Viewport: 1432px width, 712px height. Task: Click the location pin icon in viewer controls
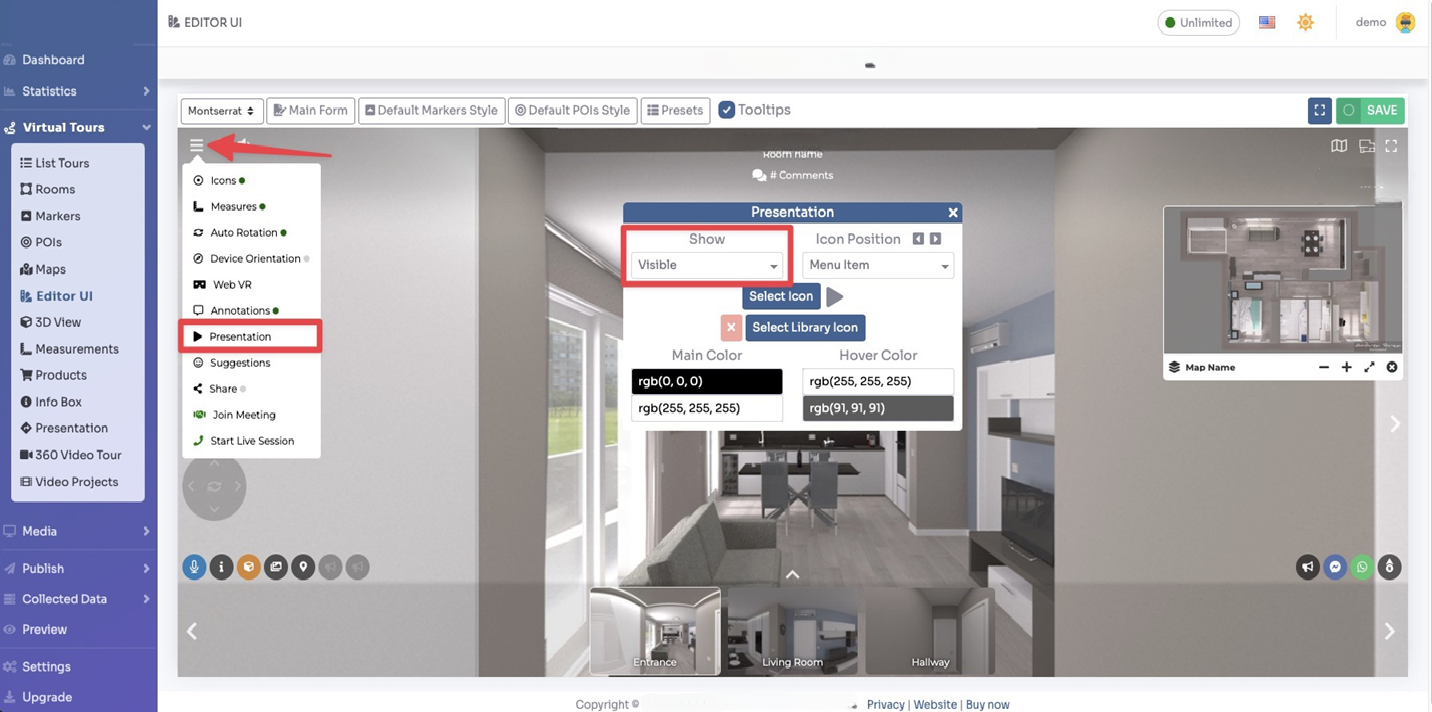point(302,567)
